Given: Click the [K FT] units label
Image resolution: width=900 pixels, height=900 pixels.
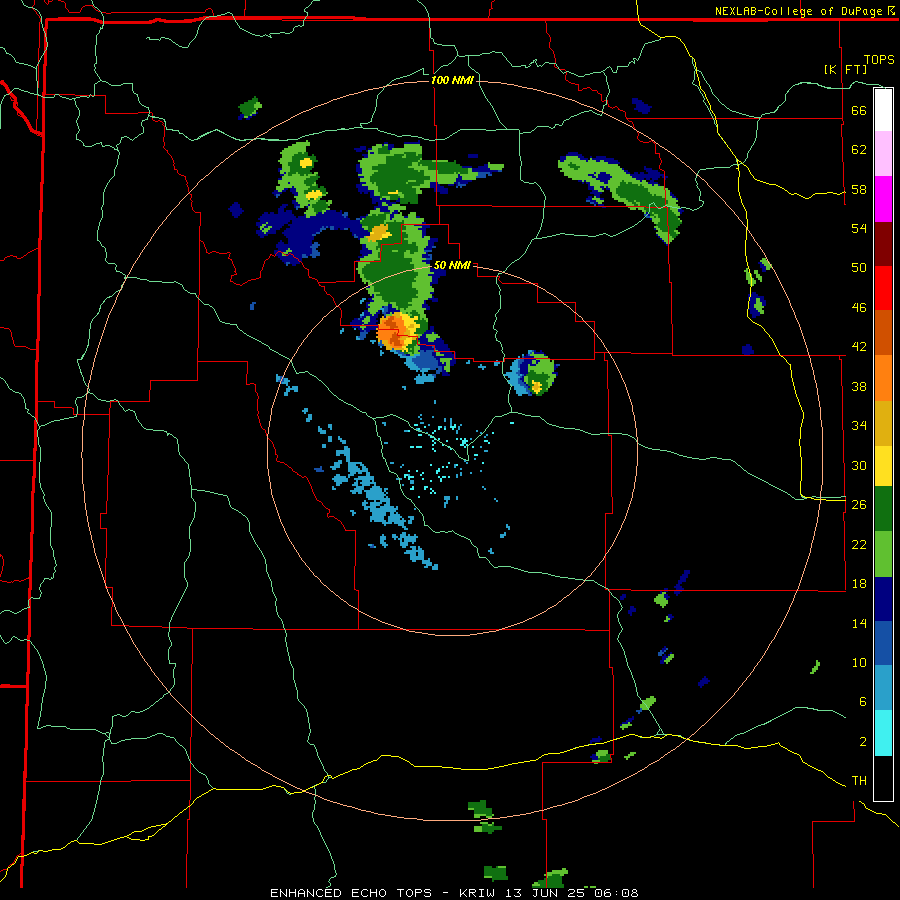Looking at the screenshot, I should click(845, 69).
